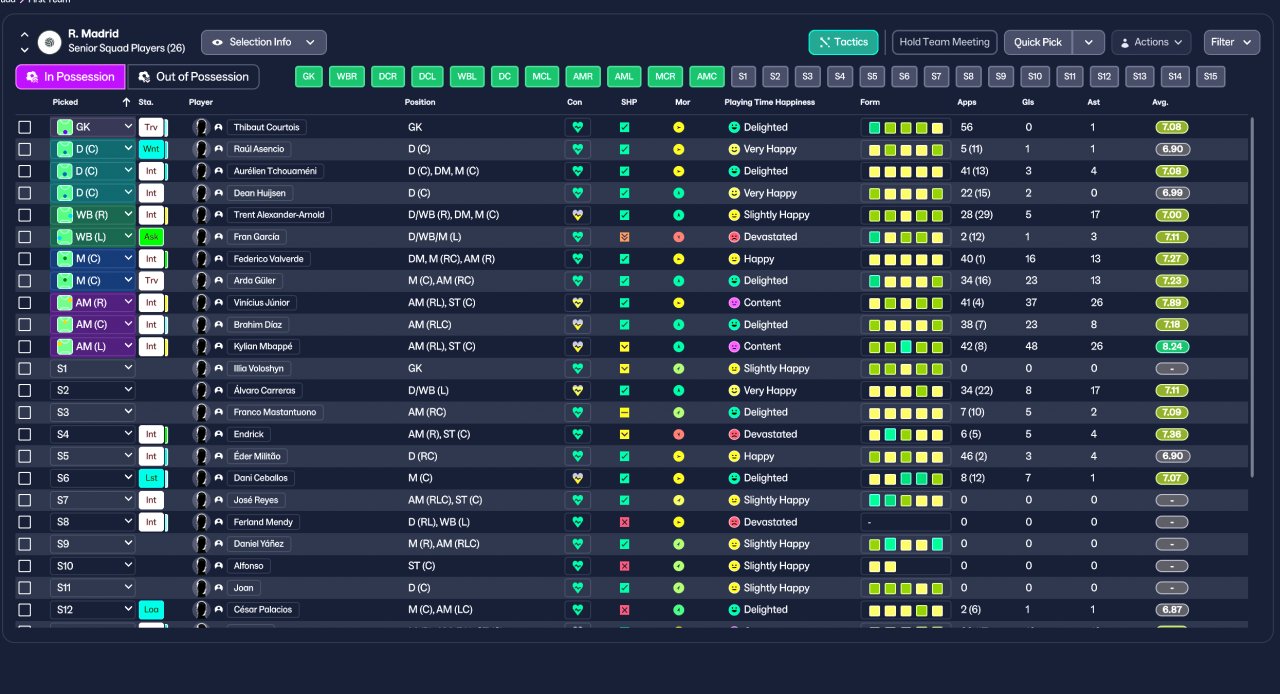This screenshot has width=1280, height=694.
Task: Click Fran García's sharpness warning icon
Action: (625, 237)
